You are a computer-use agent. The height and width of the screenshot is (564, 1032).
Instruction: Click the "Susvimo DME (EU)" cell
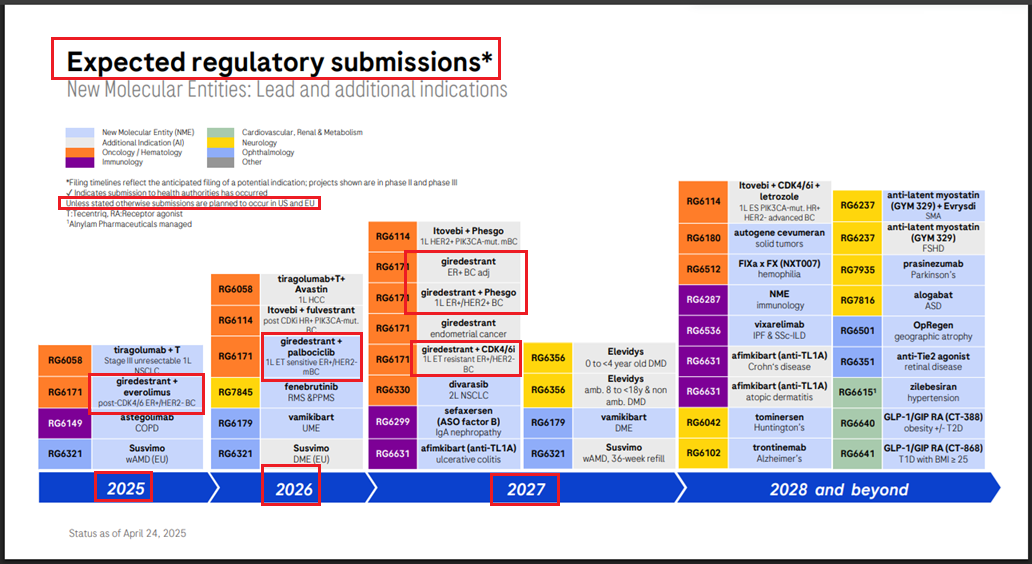coord(311,453)
